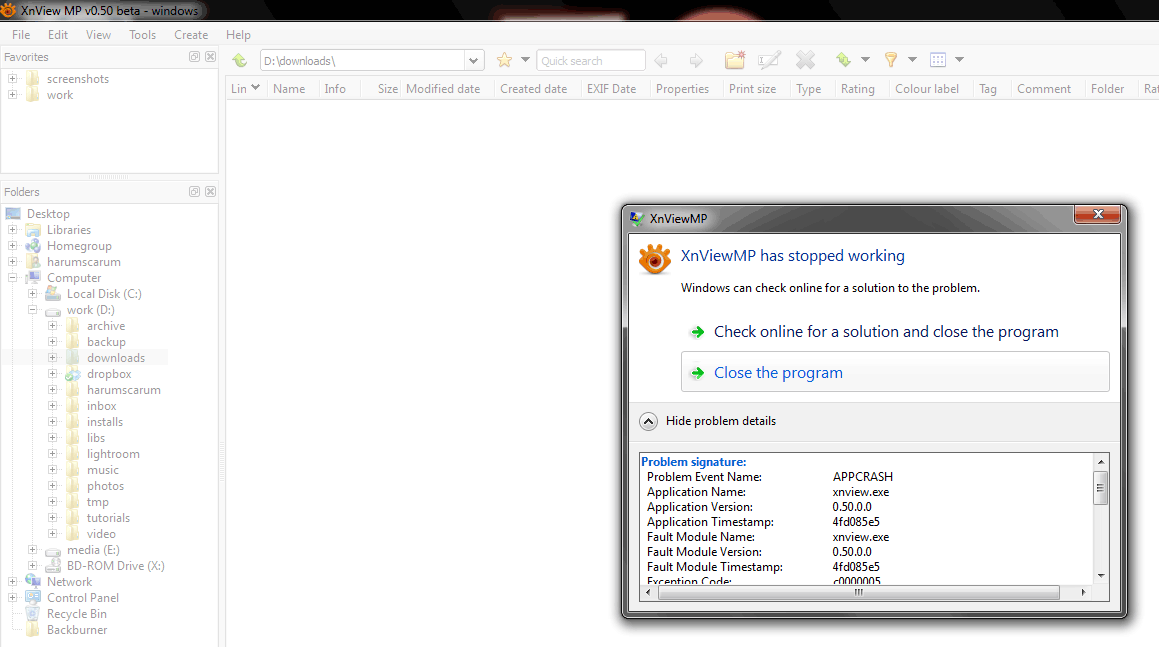Select the archive folder in the tree
The width and height of the screenshot is (1159, 647).
click(106, 326)
